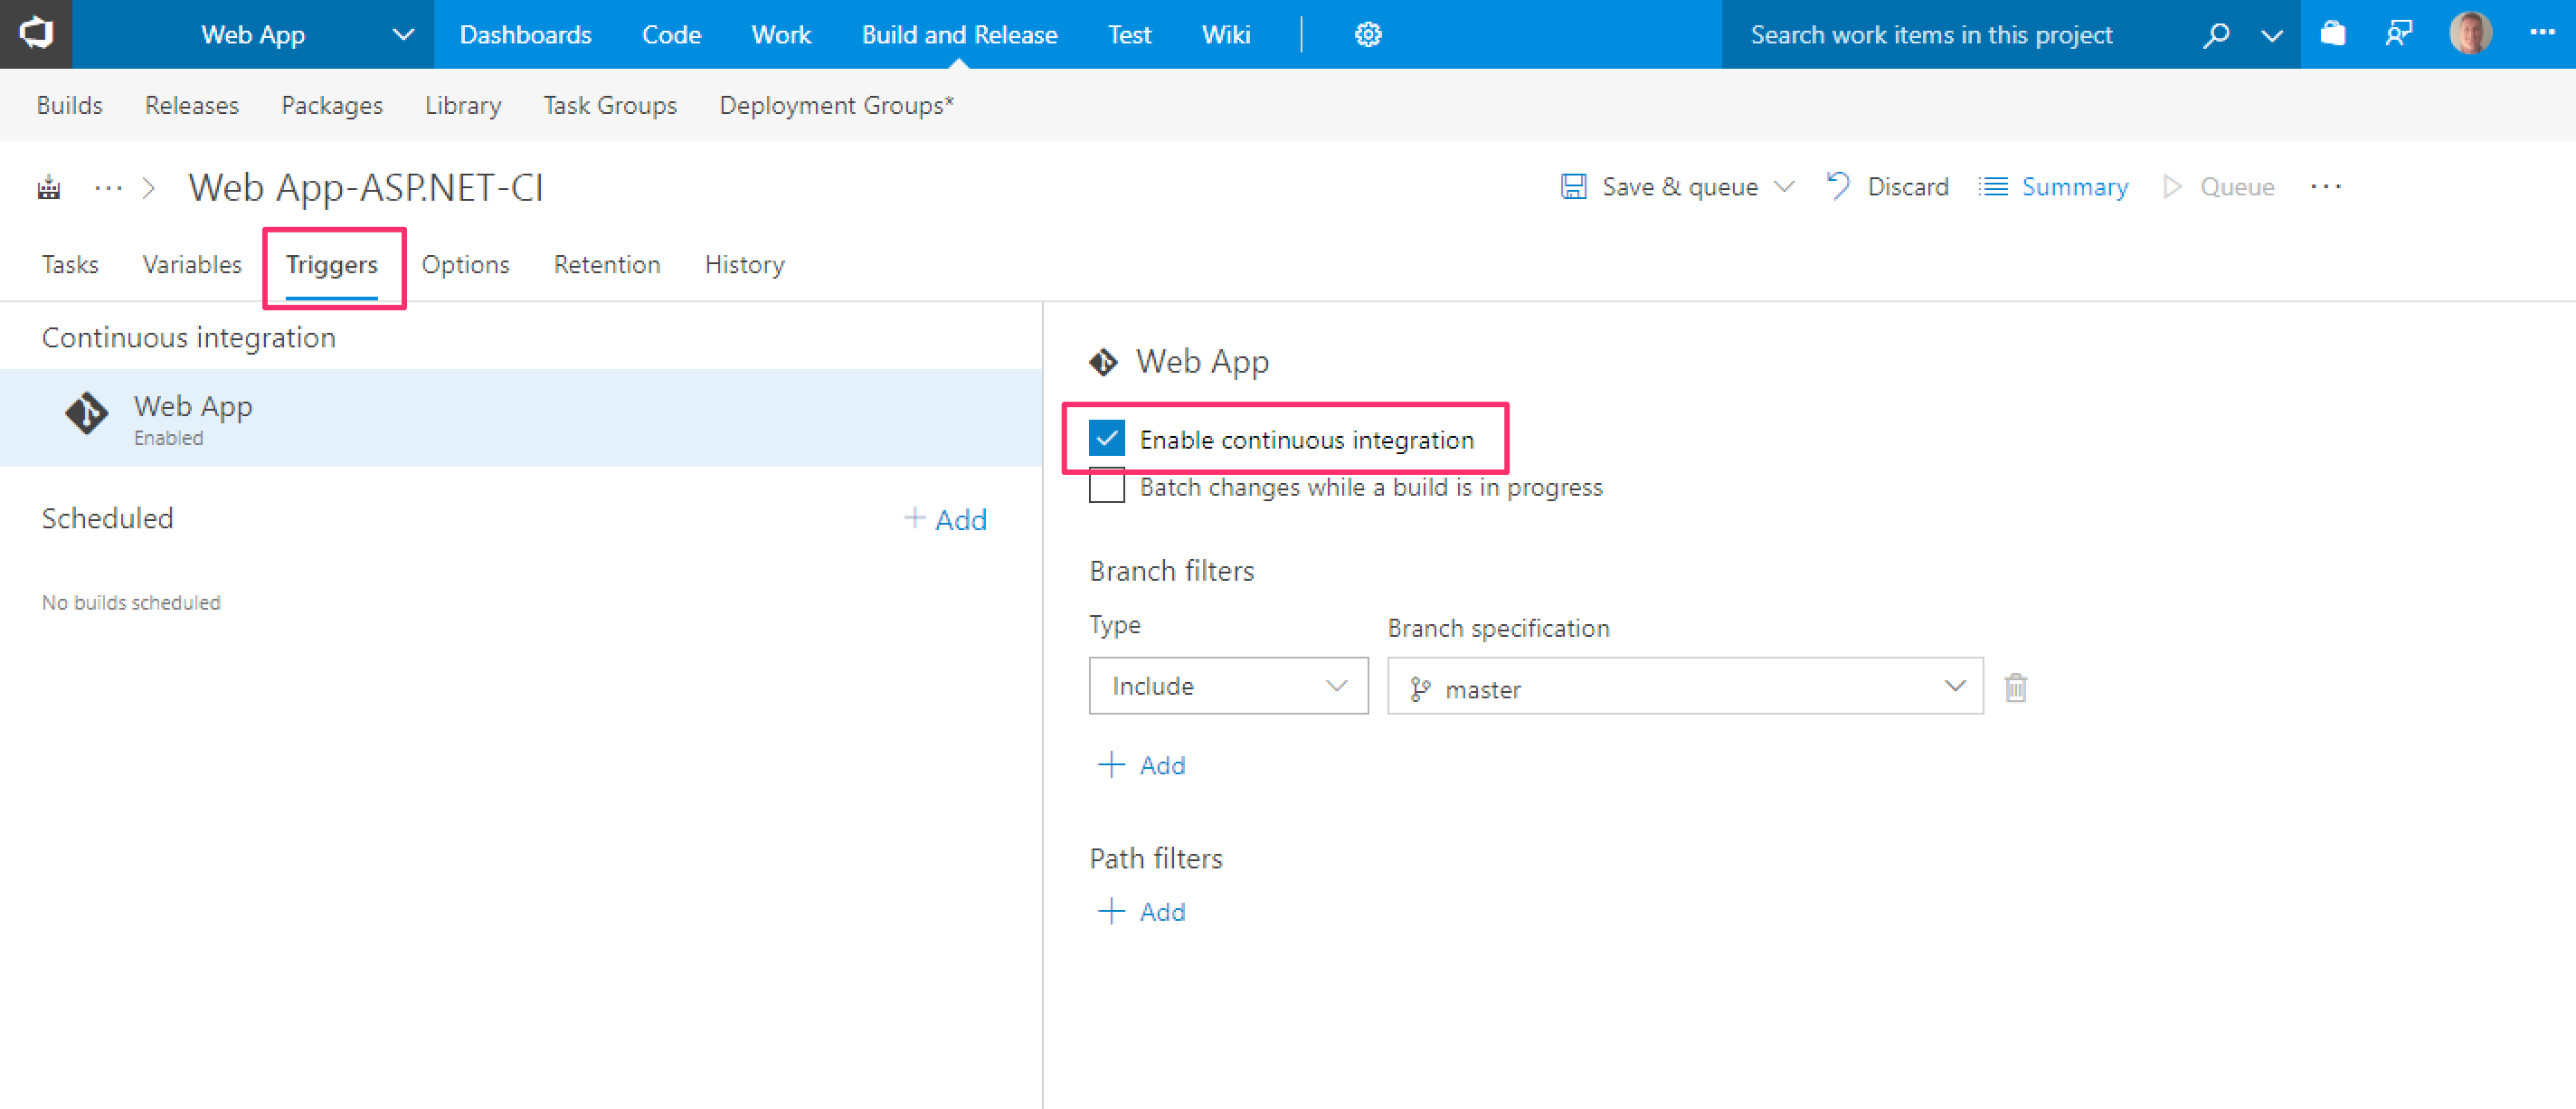Screen dimensions: 2576x1109
Task: Uncheck Enable continuous integration
Action: (1106, 439)
